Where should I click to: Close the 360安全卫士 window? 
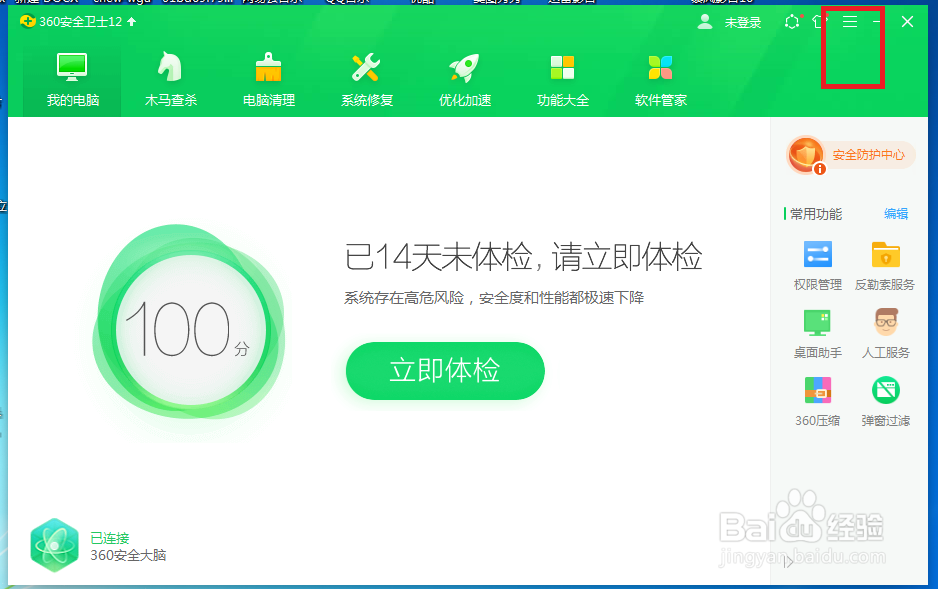pos(907,22)
